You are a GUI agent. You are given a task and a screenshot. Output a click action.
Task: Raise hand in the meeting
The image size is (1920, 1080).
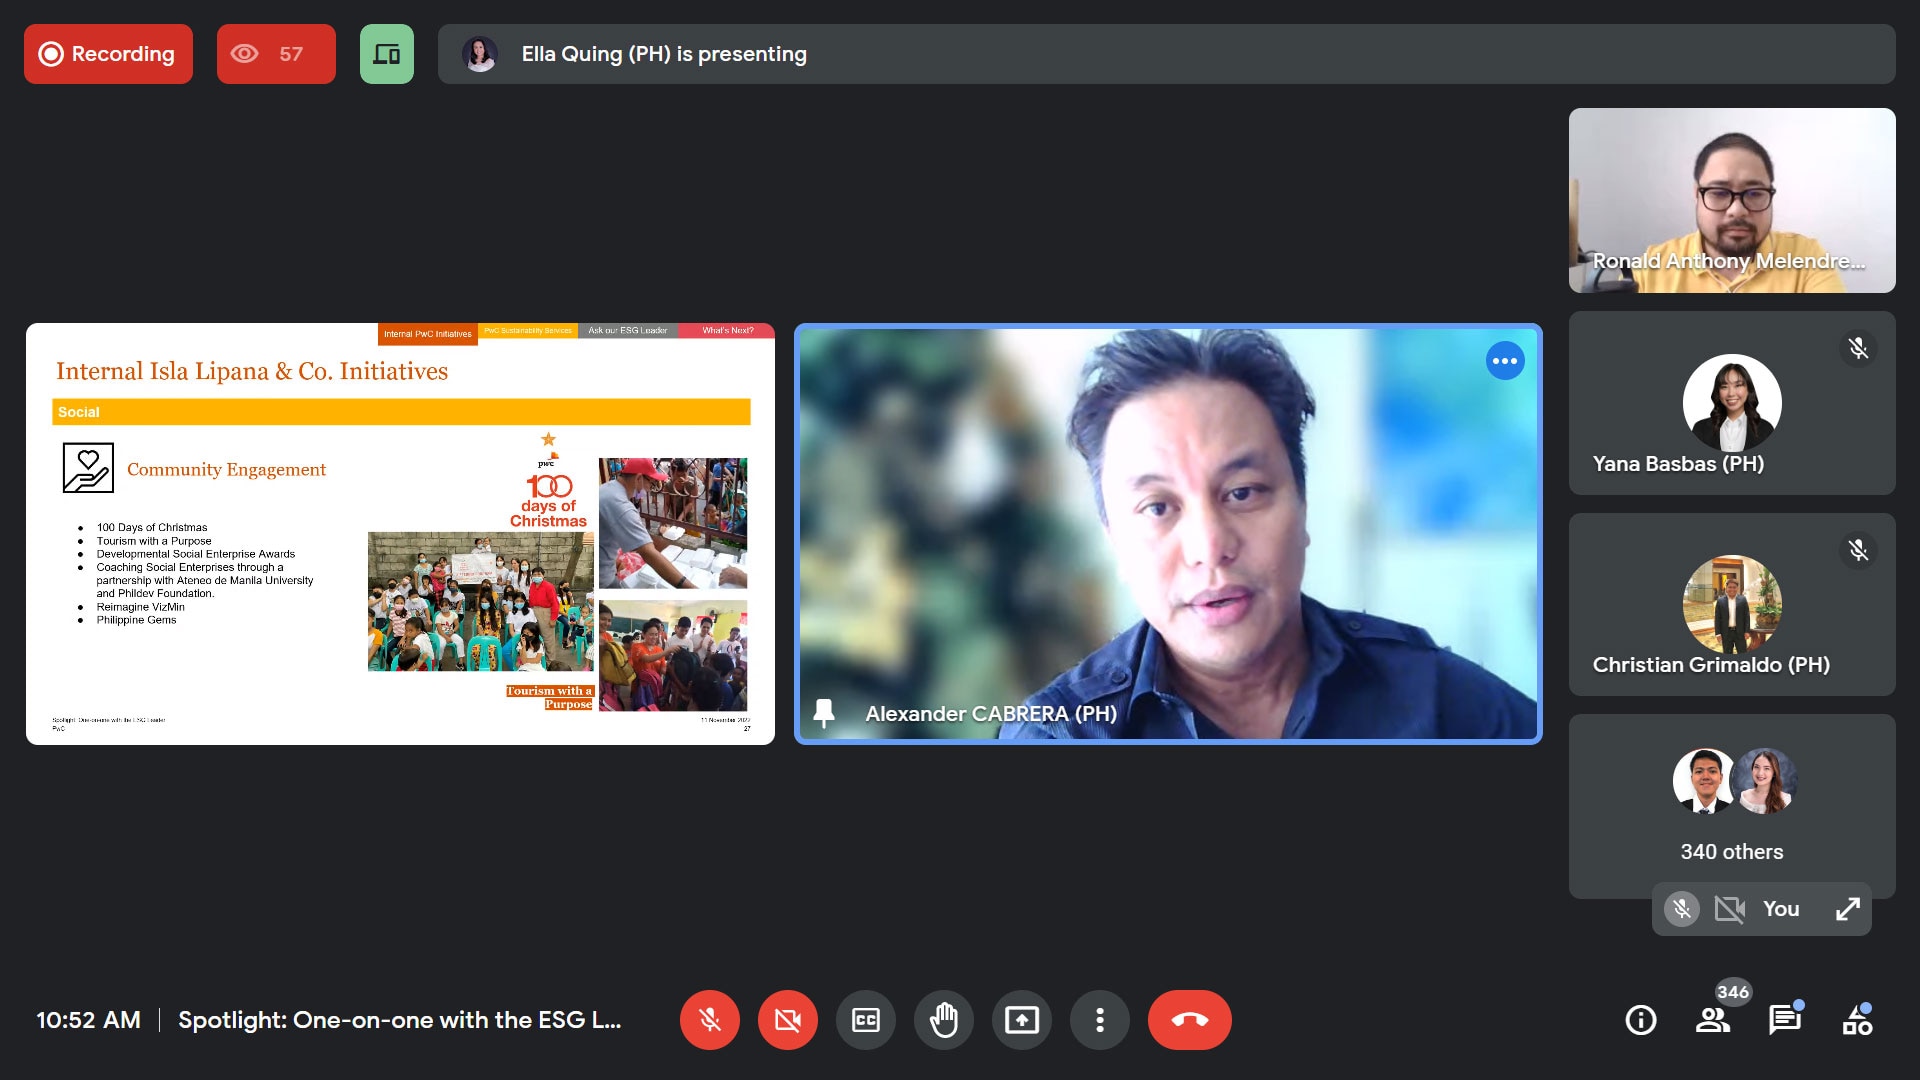[x=944, y=1020]
